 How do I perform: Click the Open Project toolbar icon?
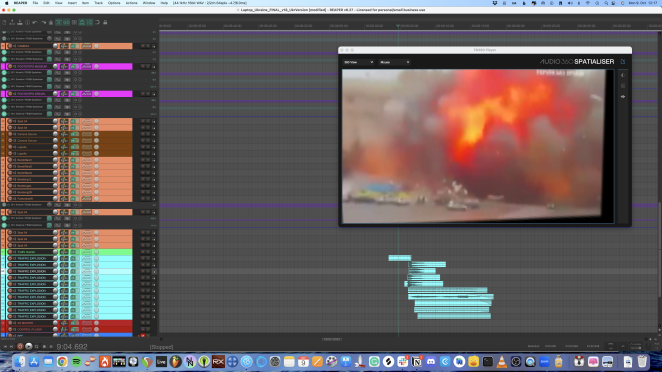(x=12, y=22)
